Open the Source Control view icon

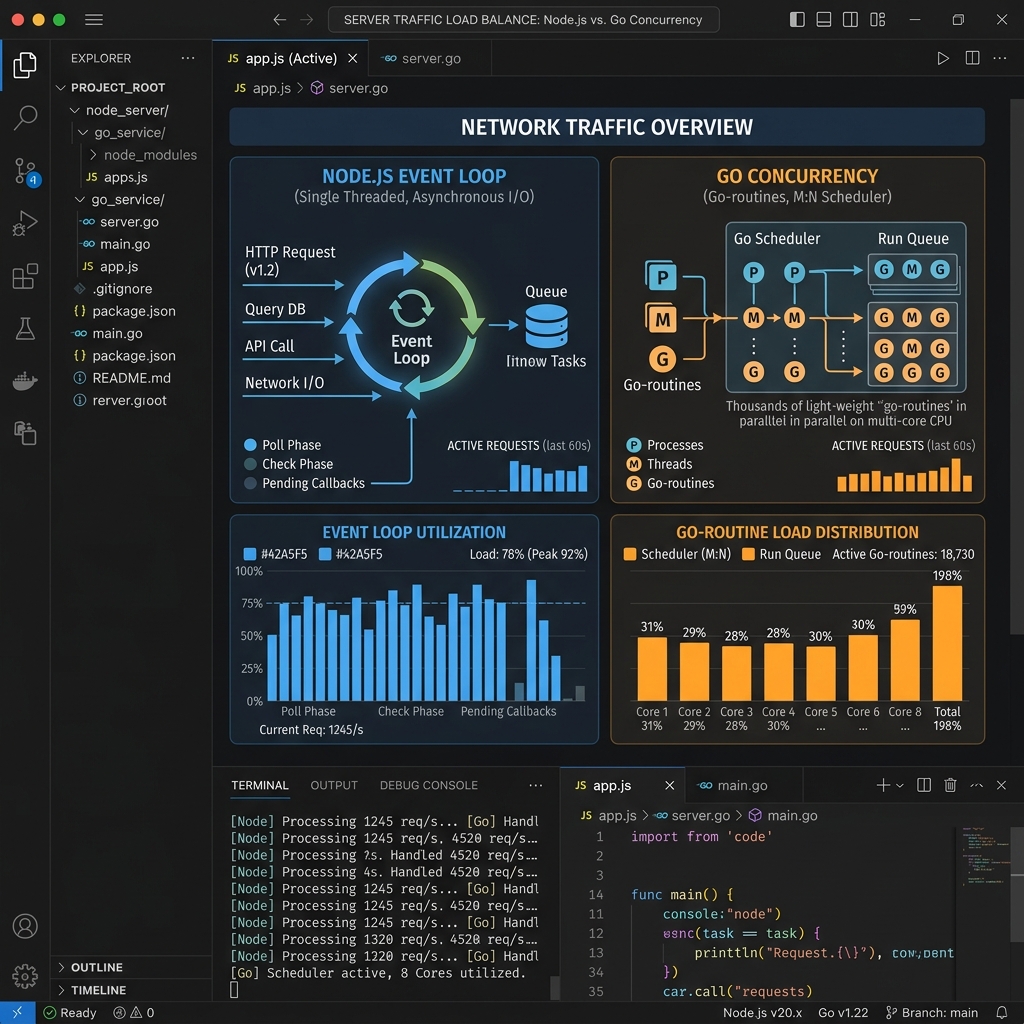click(26, 172)
